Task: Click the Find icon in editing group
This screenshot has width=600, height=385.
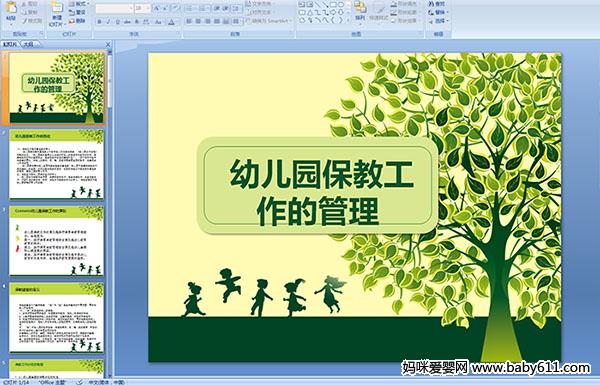Action: click(437, 4)
